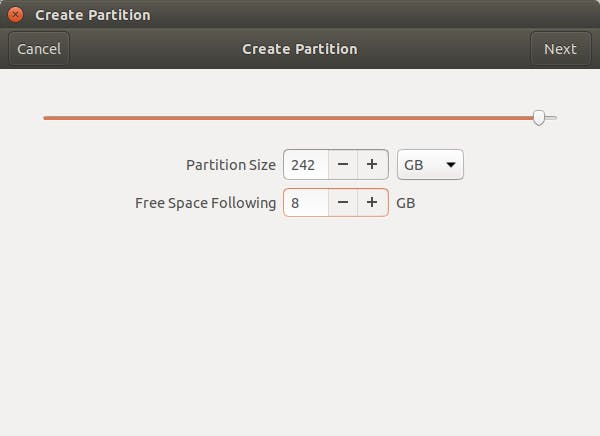Click slider track right of the handle

click(551, 118)
